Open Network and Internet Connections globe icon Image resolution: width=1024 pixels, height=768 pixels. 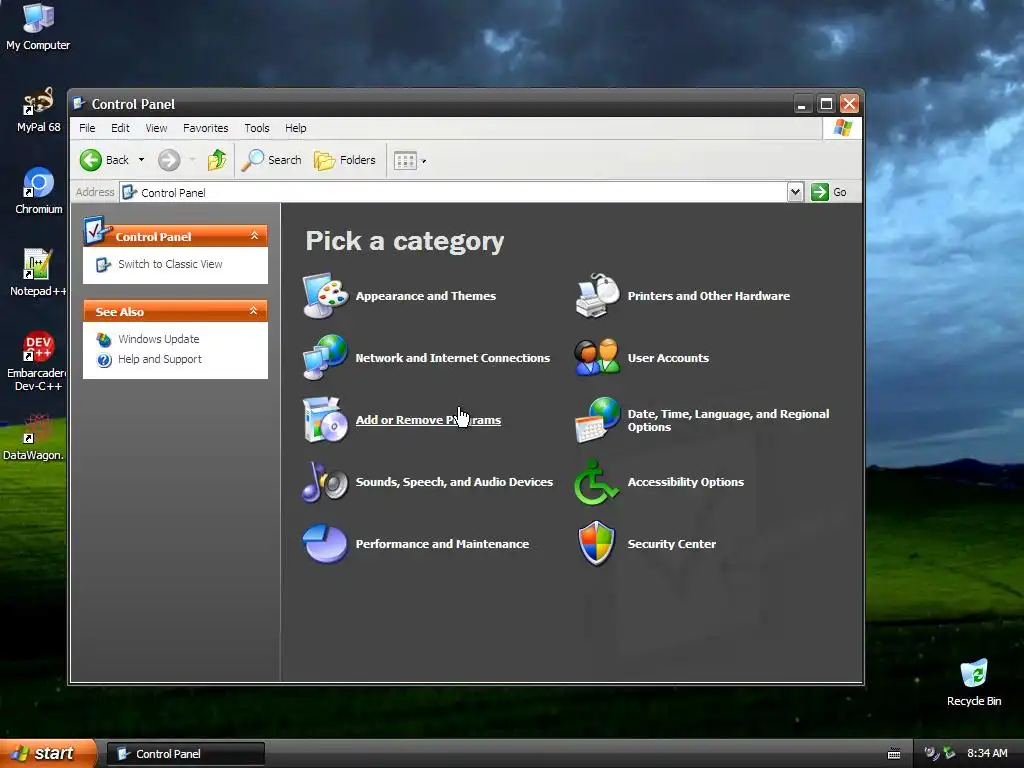pos(325,357)
